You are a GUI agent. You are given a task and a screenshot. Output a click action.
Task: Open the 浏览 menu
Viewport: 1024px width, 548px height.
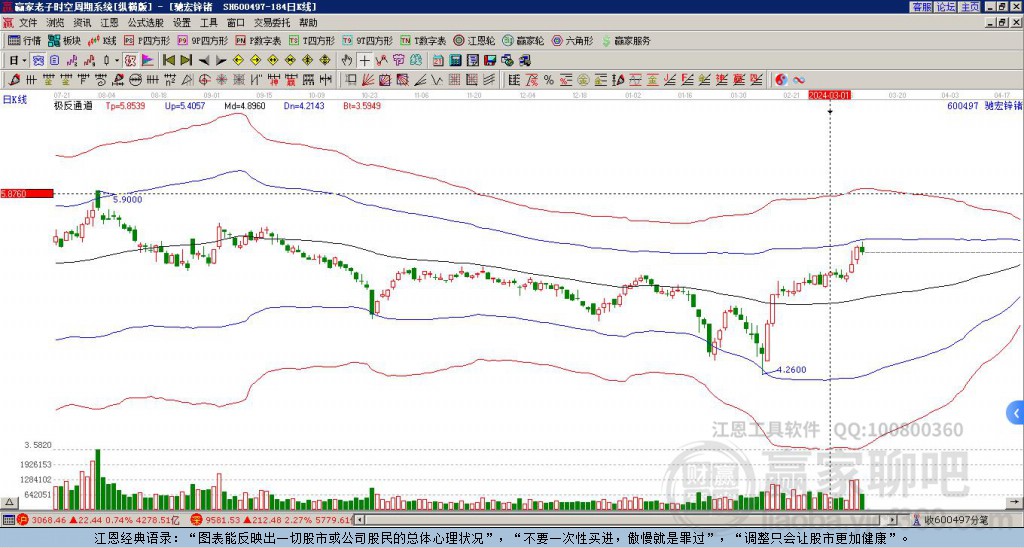[x=56, y=23]
